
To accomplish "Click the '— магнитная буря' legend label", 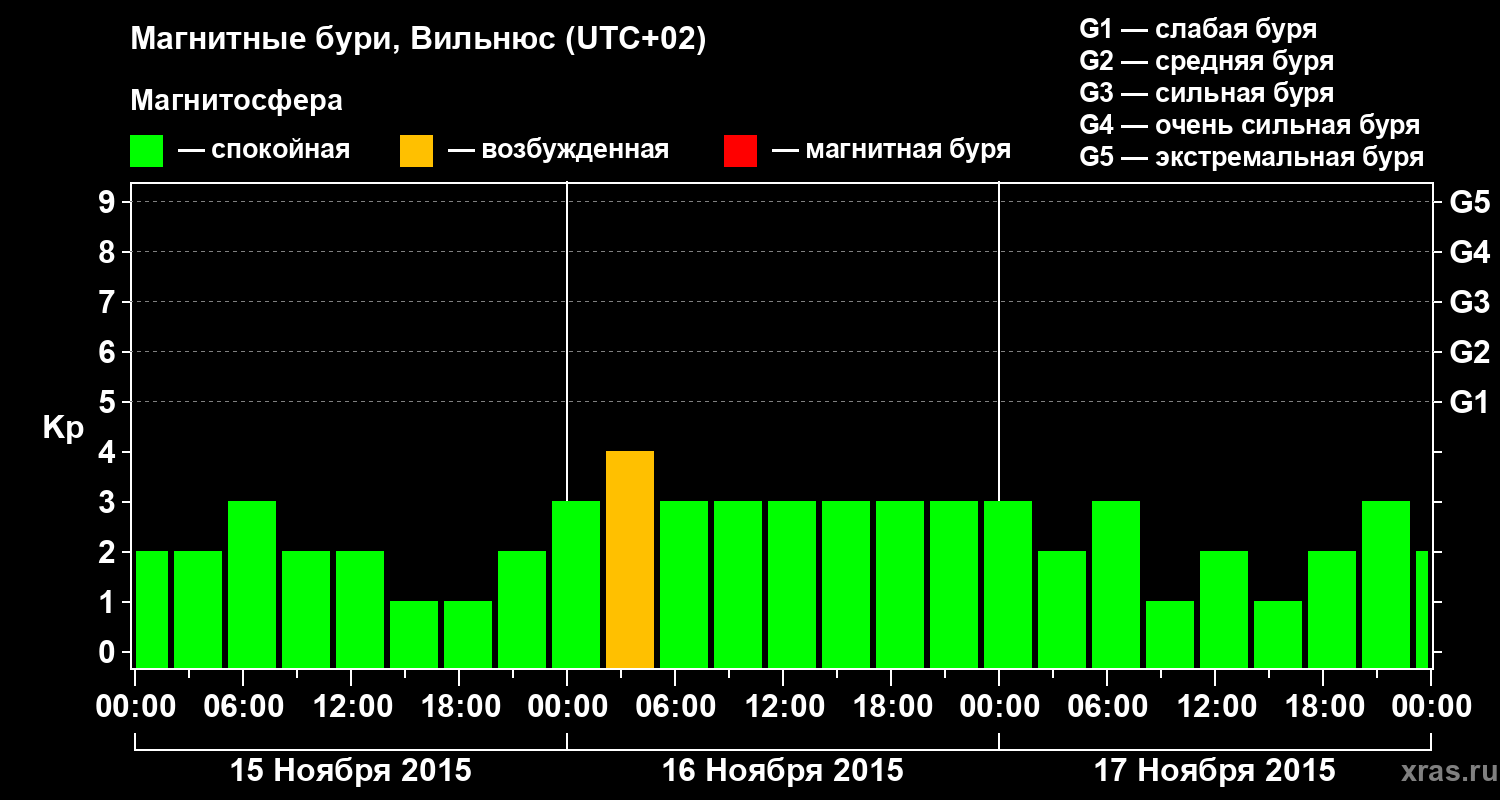I will point(891,151).
